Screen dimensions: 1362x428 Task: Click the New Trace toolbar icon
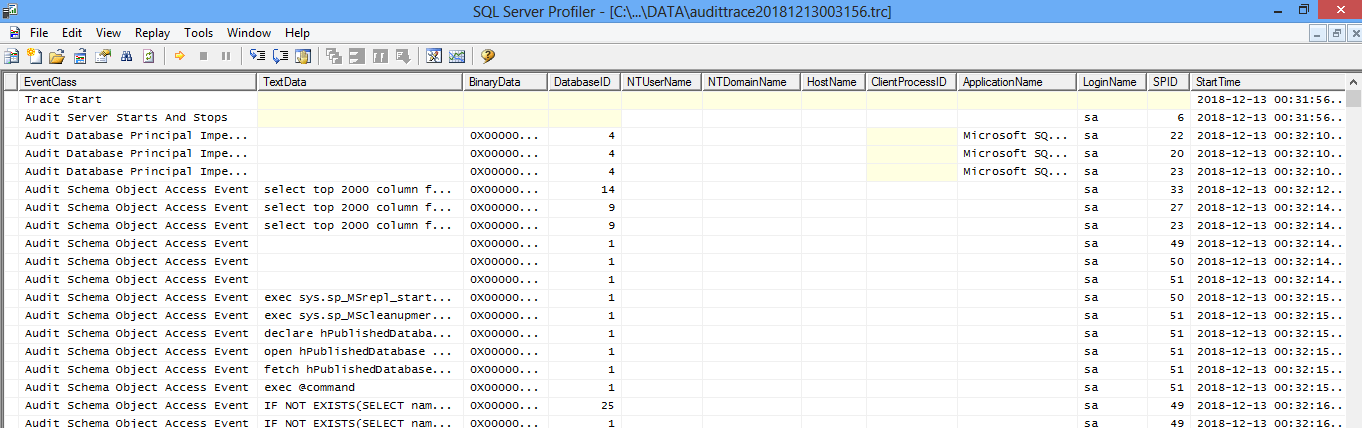[12, 56]
